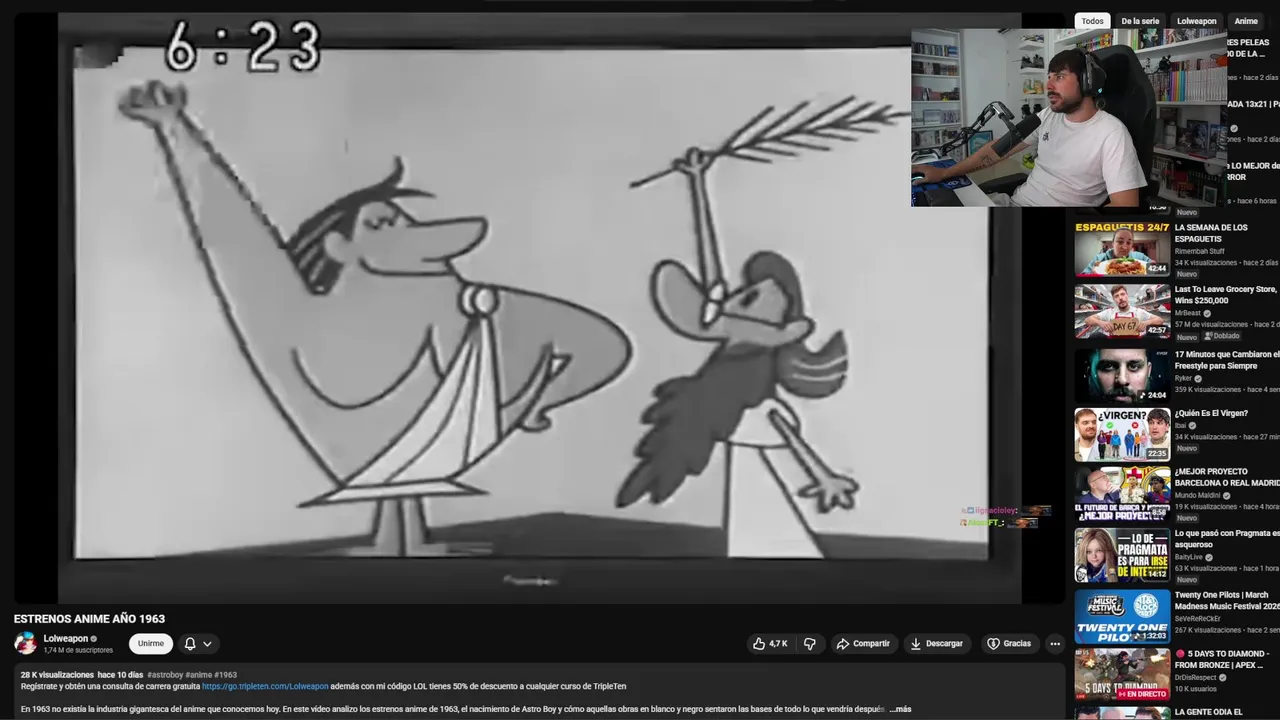Image resolution: width=1280 pixels, height=720 pixels.
Task: Click the #astroboy hashtag
Action: pos(164,675)
